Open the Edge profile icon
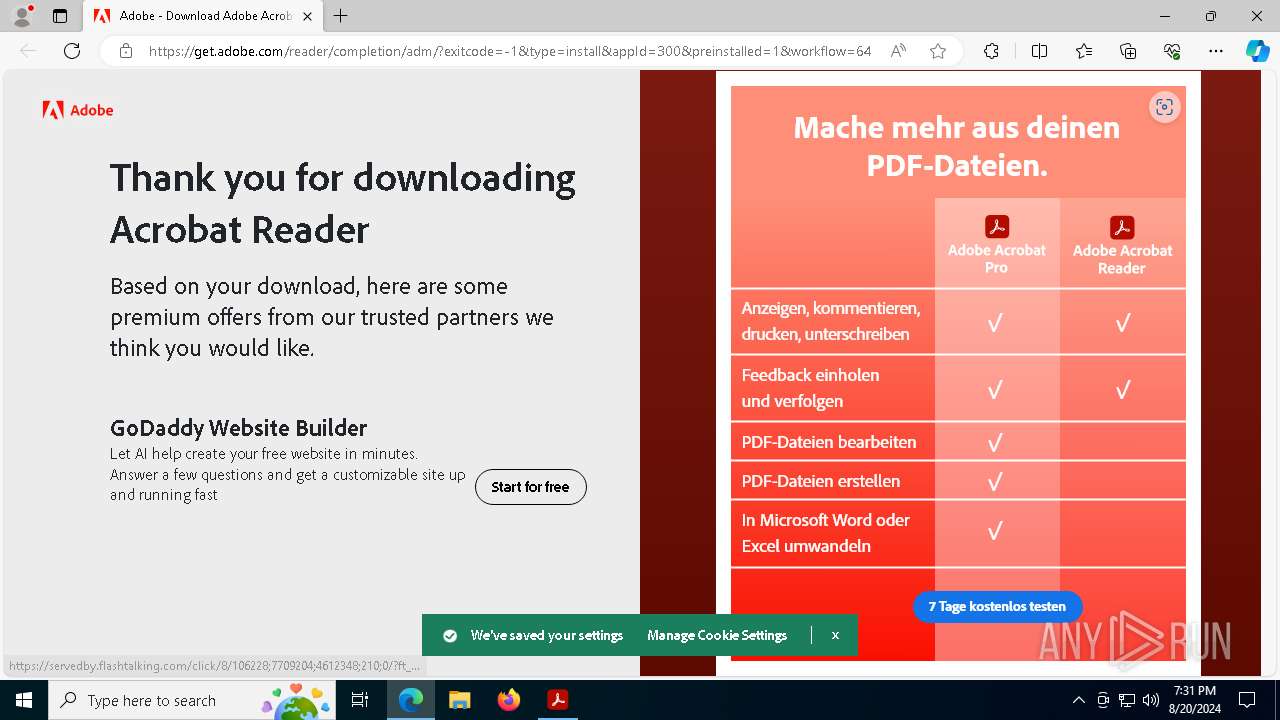1280x720 pixels. (x=22, y=16)
